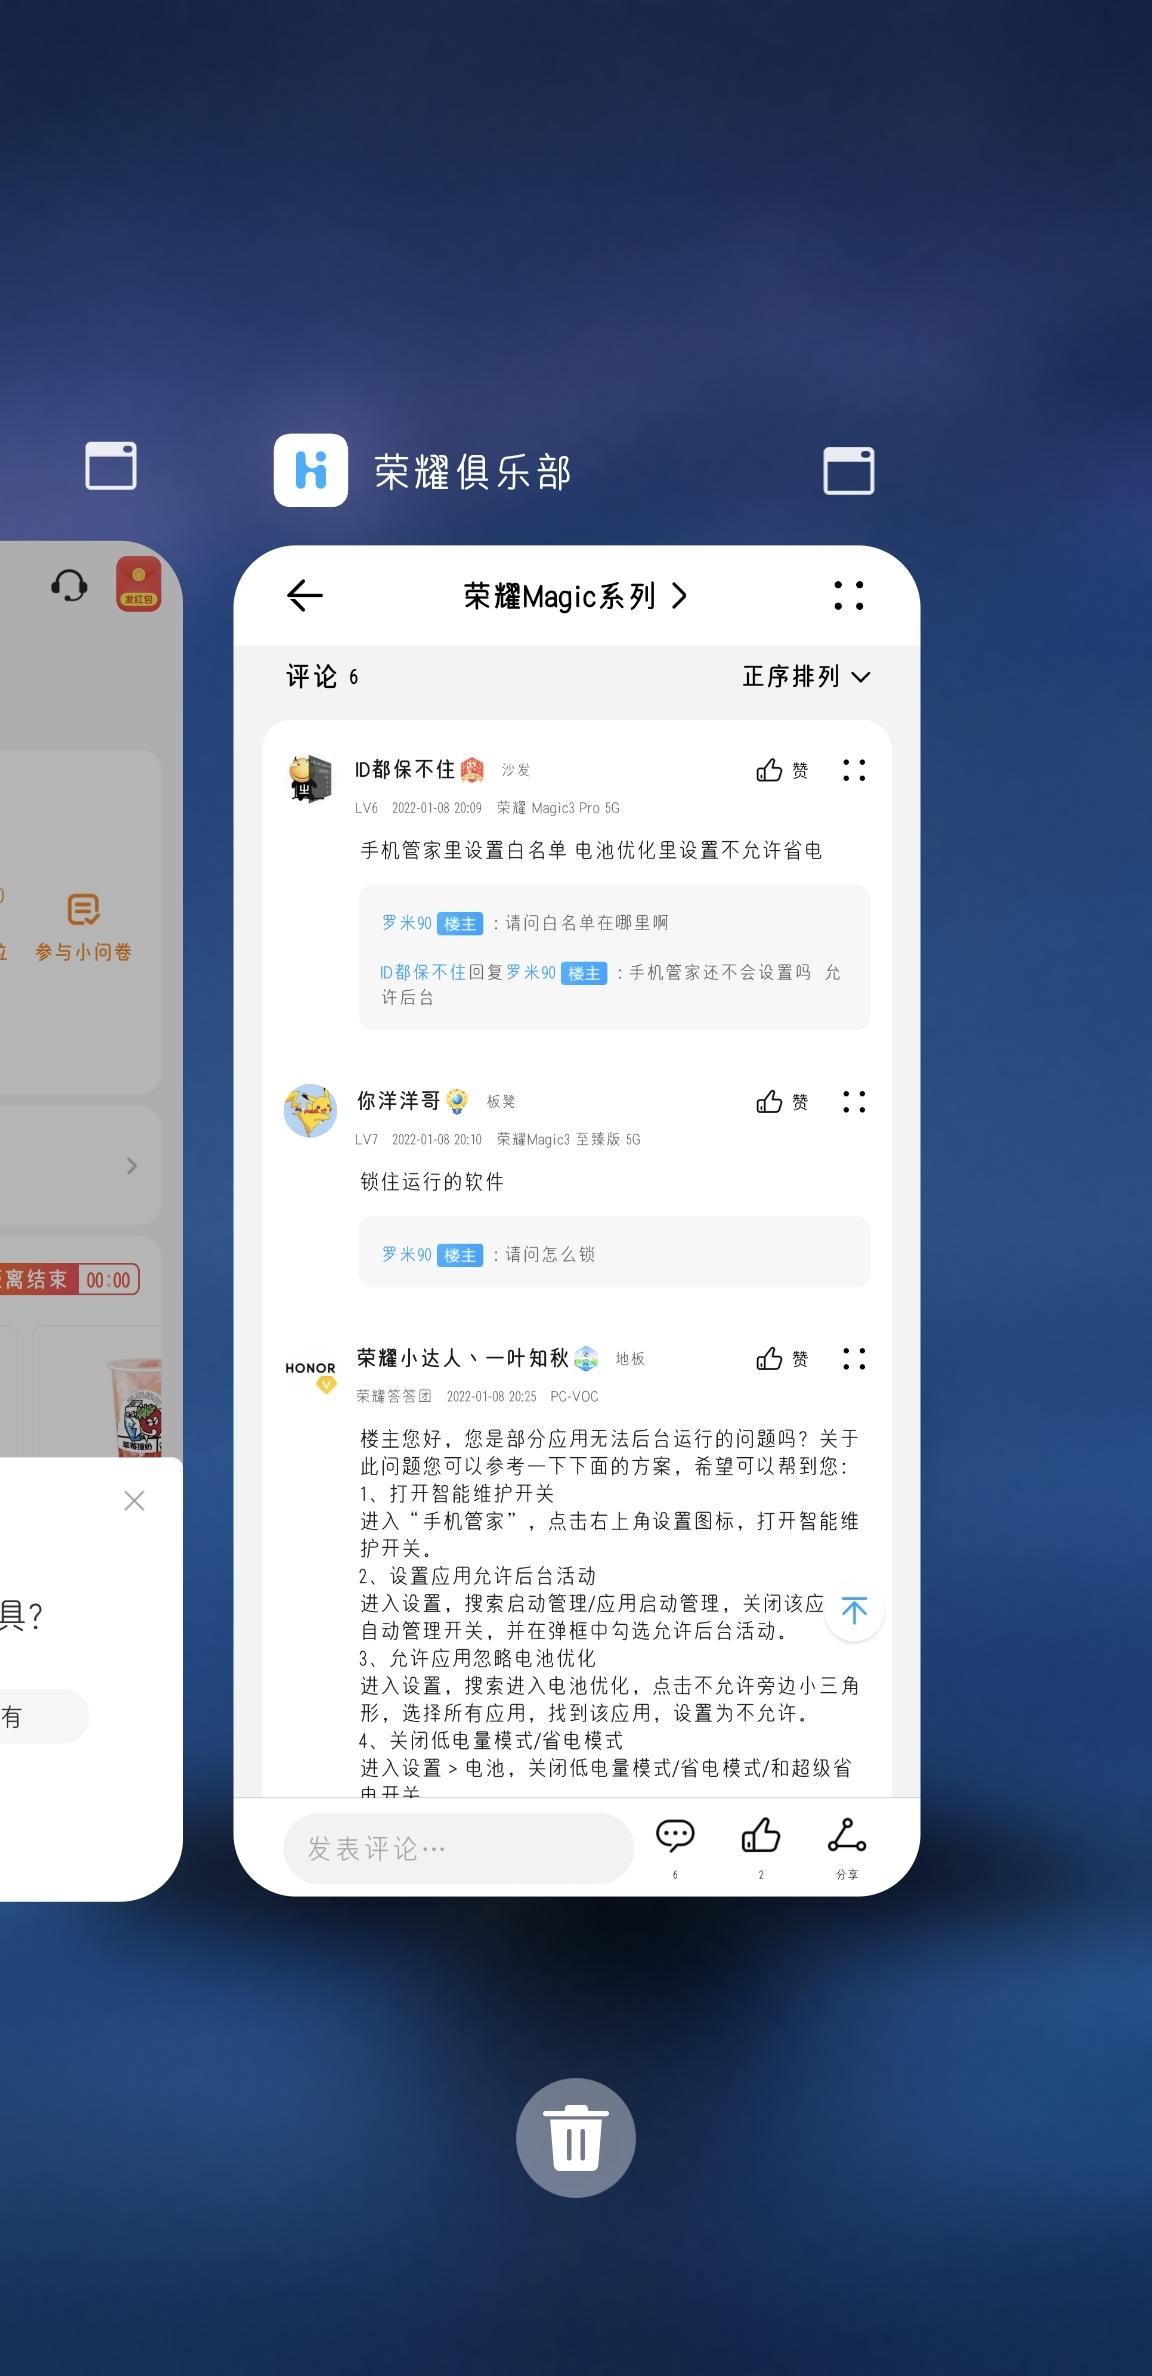
Task: Tap headset customer service icon in left app
Action: (x=69, y=585)
